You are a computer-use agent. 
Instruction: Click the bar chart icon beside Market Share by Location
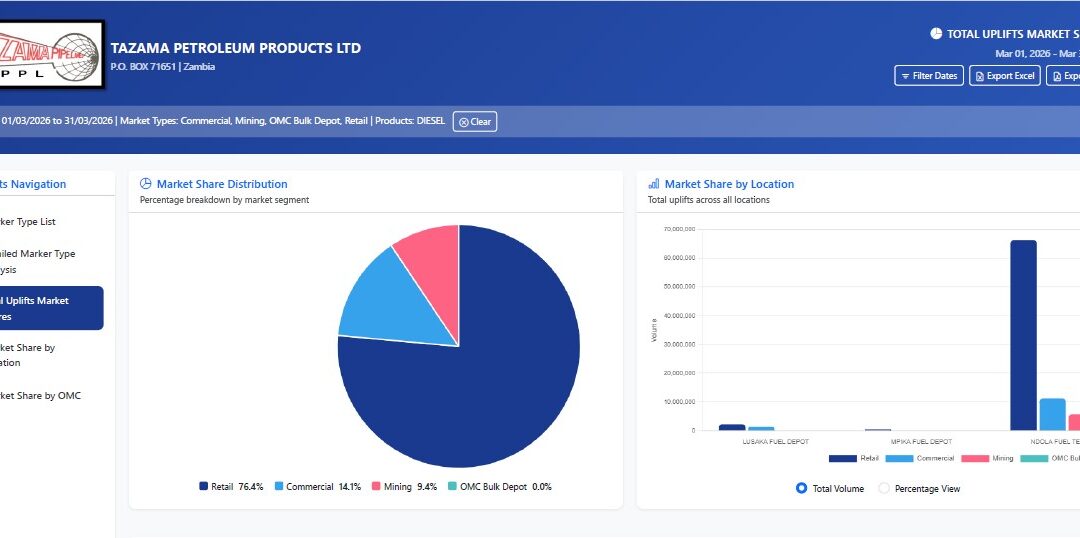pyautogui.click(x=654, y=184)
